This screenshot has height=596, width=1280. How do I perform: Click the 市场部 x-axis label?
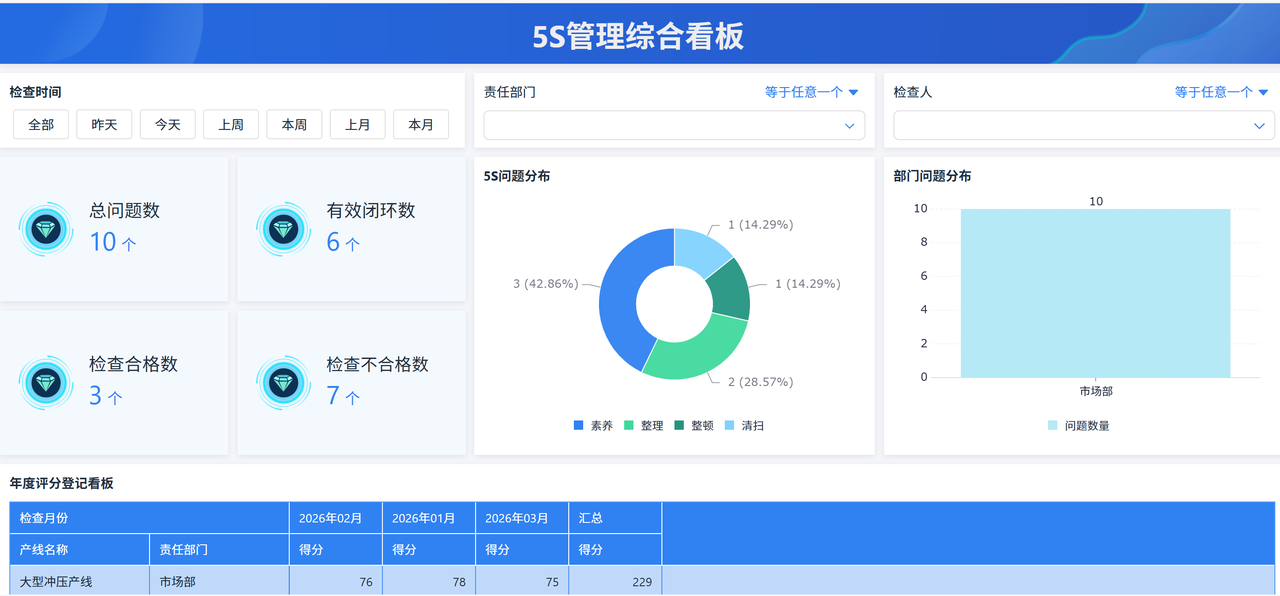pyautogui.click(x=1096, y=392)
